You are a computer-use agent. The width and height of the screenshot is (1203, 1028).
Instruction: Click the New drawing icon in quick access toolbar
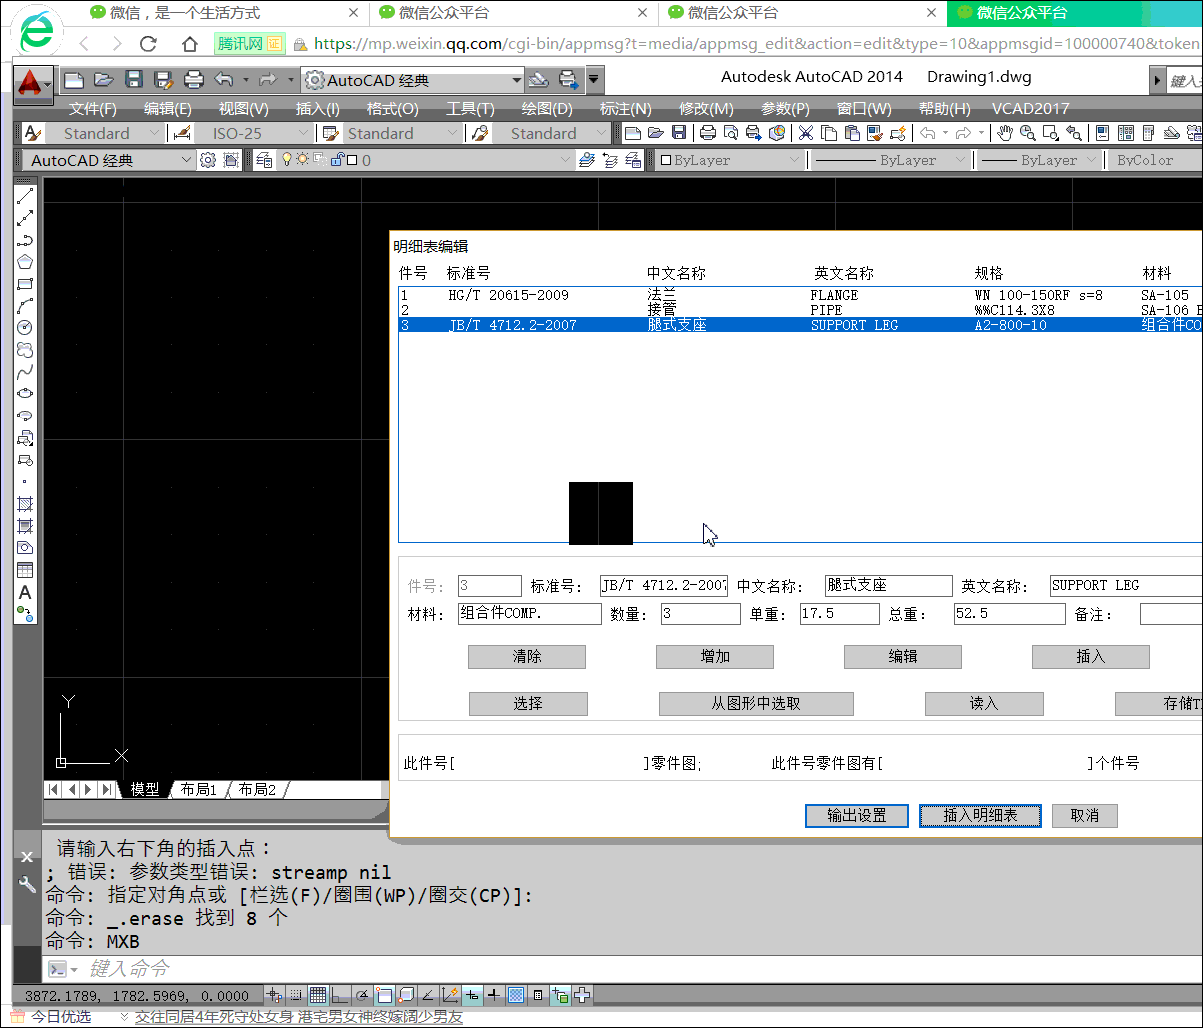coord(74,80)
